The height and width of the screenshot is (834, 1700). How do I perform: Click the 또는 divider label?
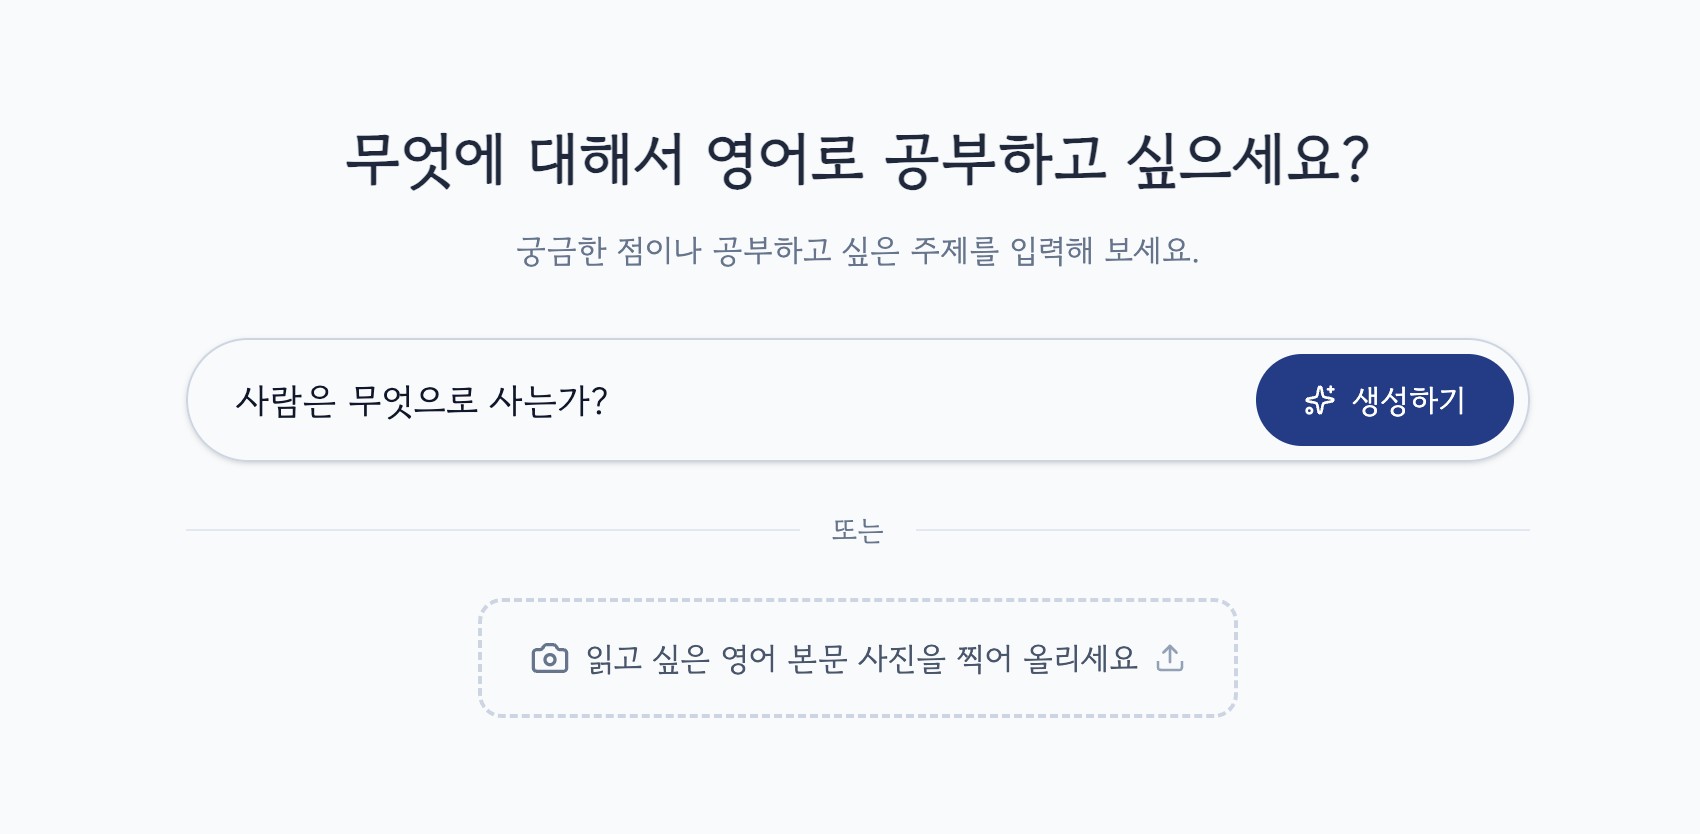click(x=858, y=529)
